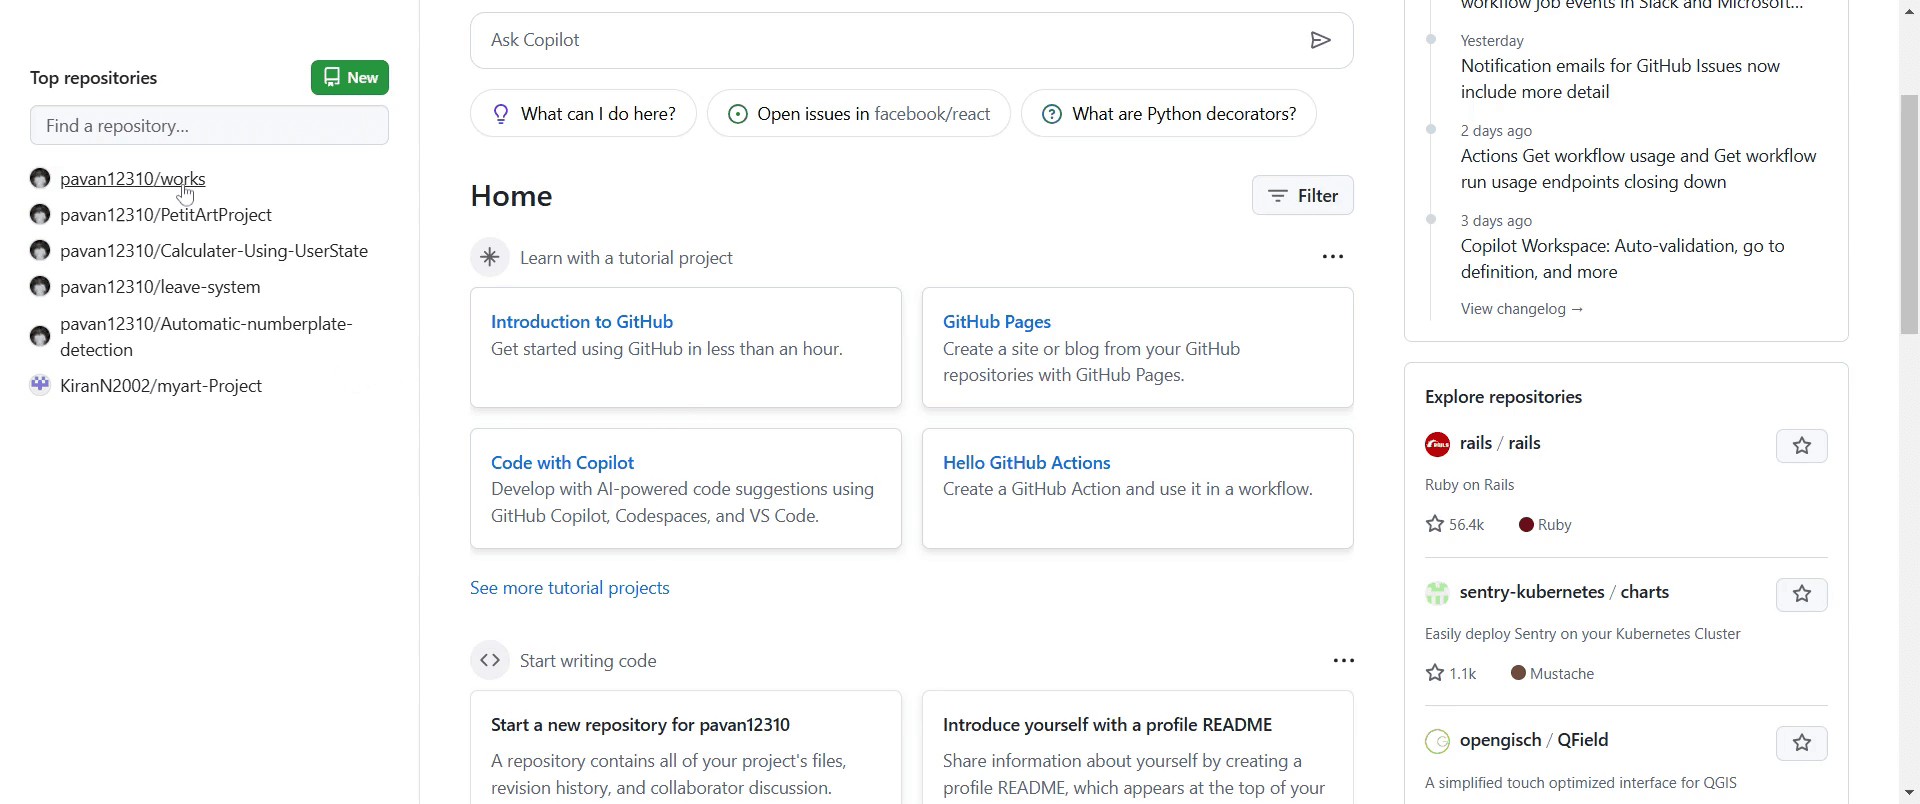Click the star count icon for rails 56.4k

pos(1435,524)
